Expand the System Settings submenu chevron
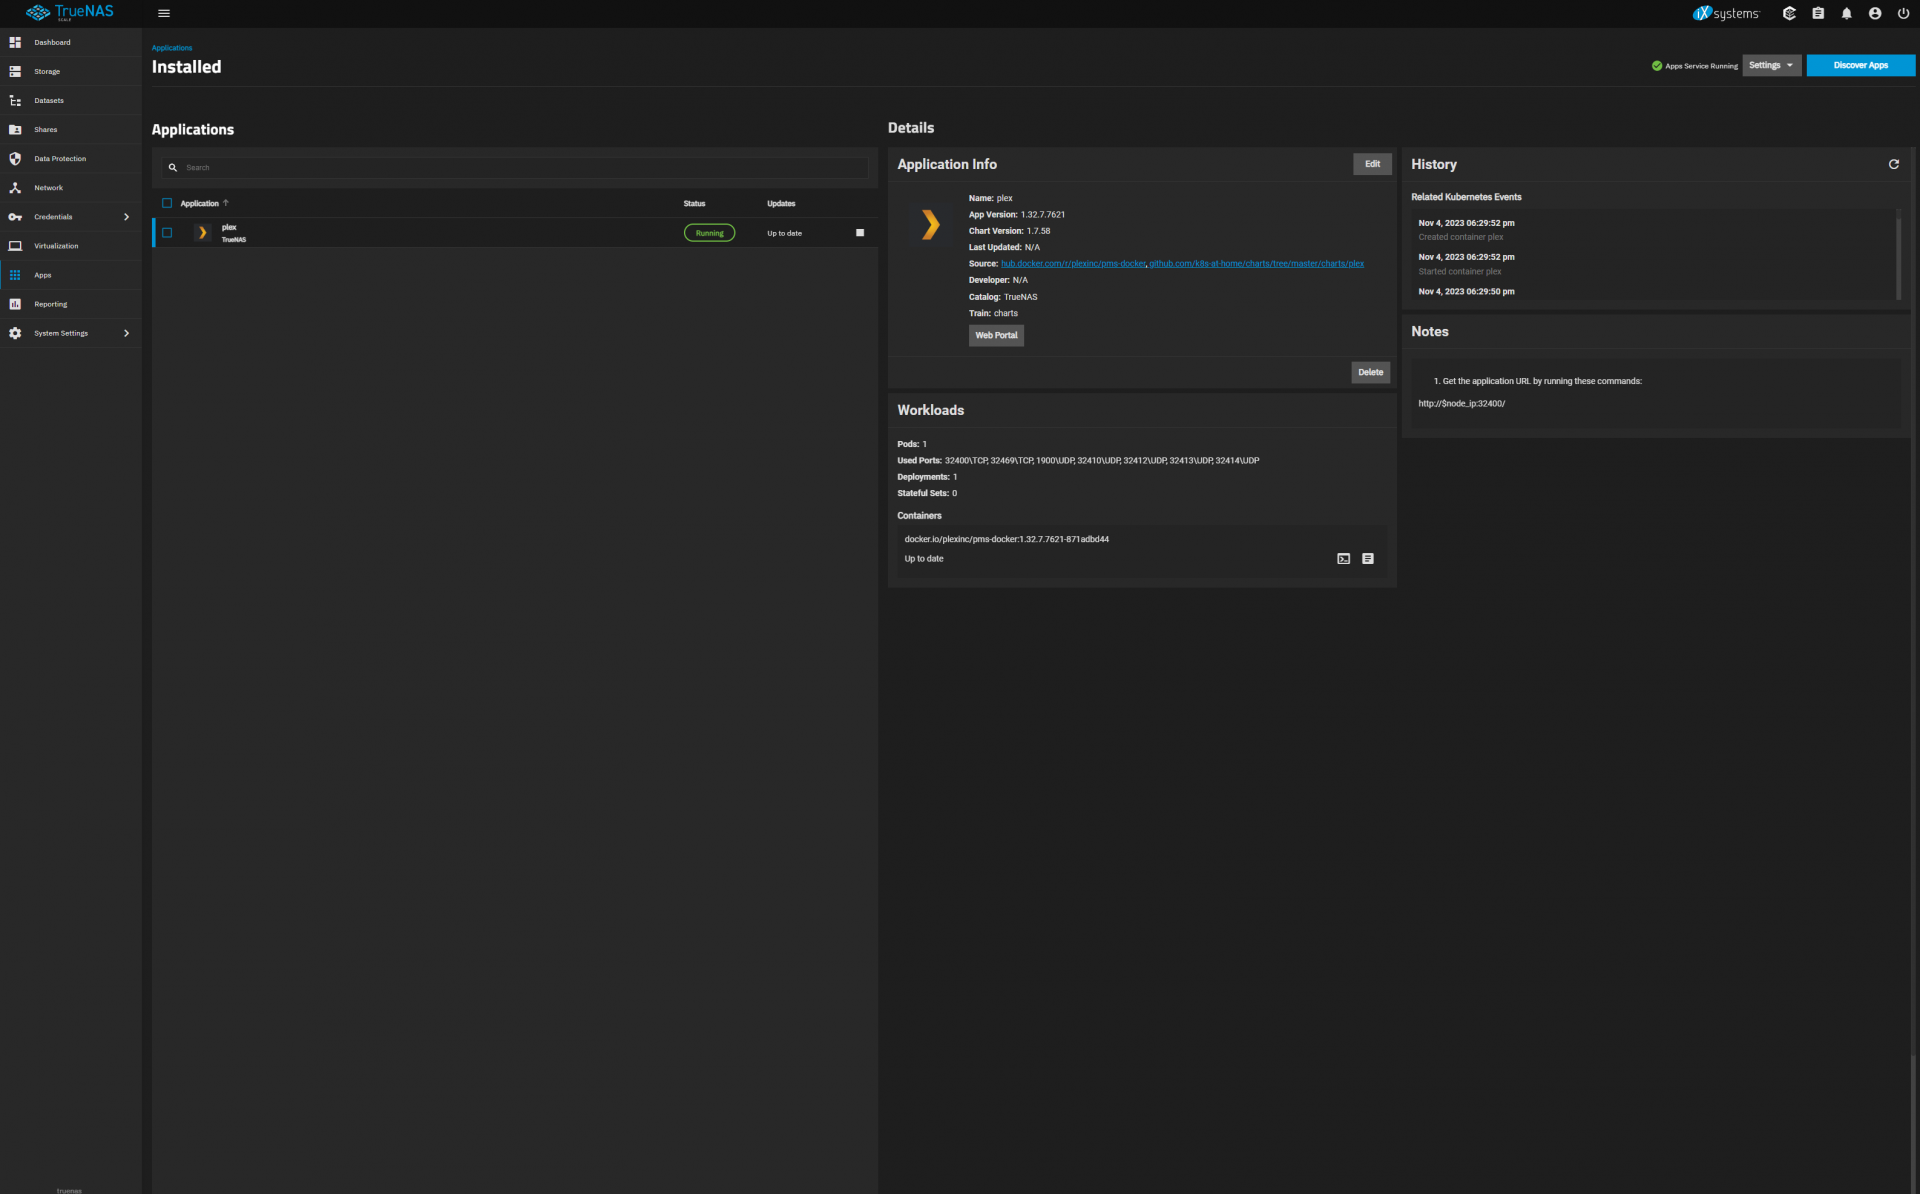 tap(126, 333)
